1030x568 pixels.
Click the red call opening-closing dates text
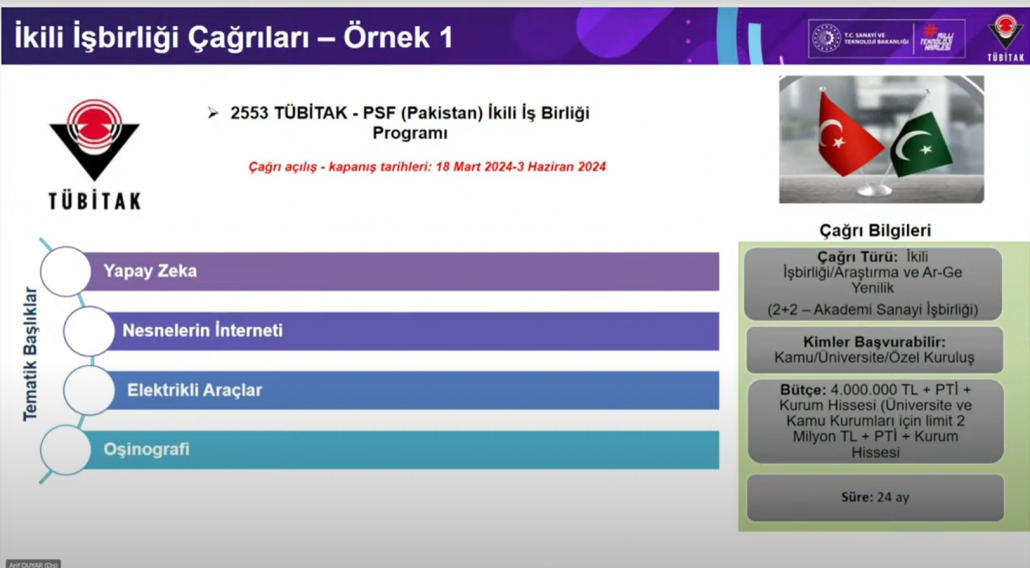click(427, 167)
